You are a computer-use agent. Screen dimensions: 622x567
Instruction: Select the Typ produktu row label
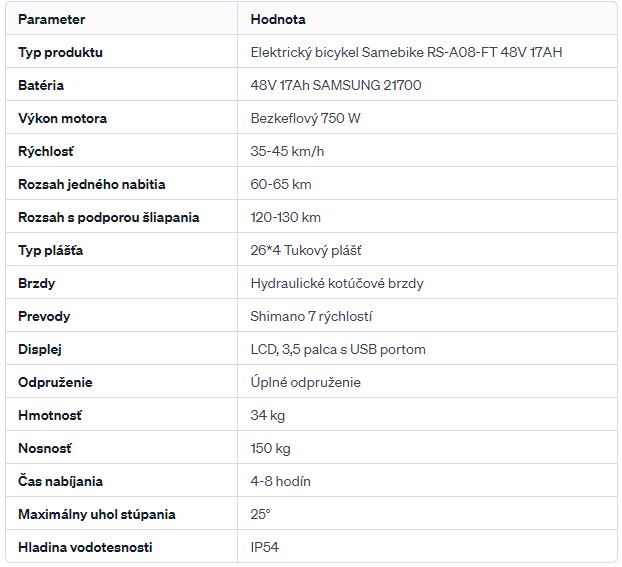tap(60, 52)
